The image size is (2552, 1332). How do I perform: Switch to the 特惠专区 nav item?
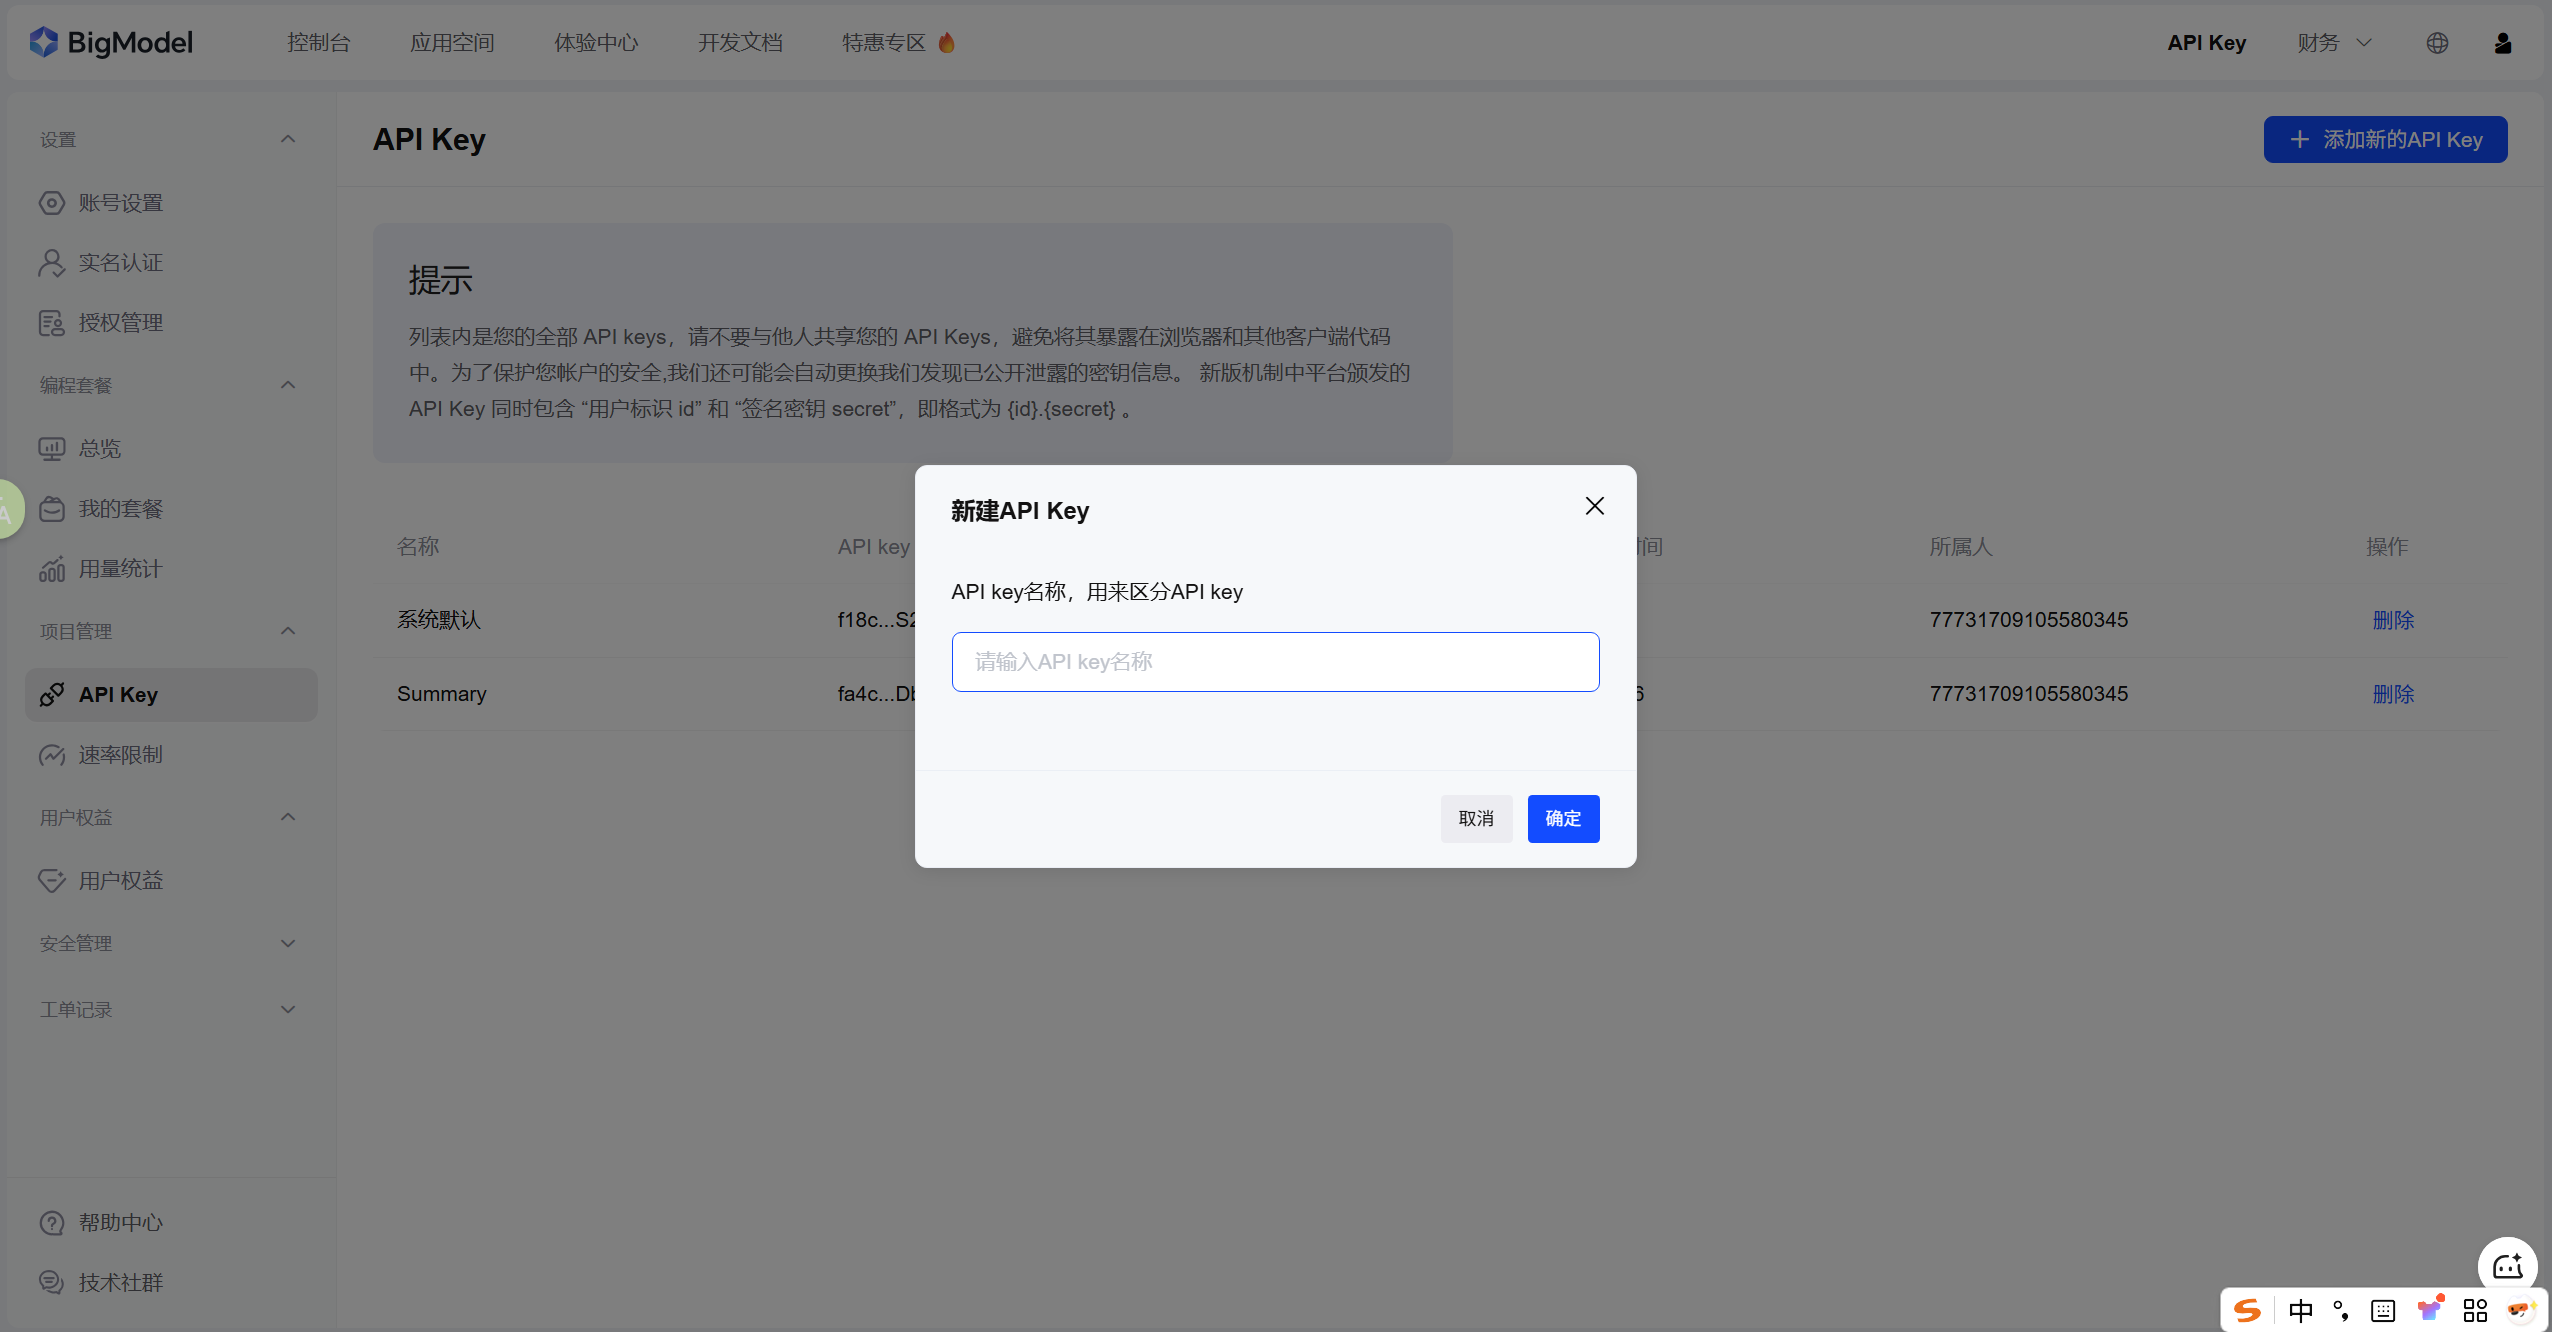pyautogui.click(x=884, y=42)
